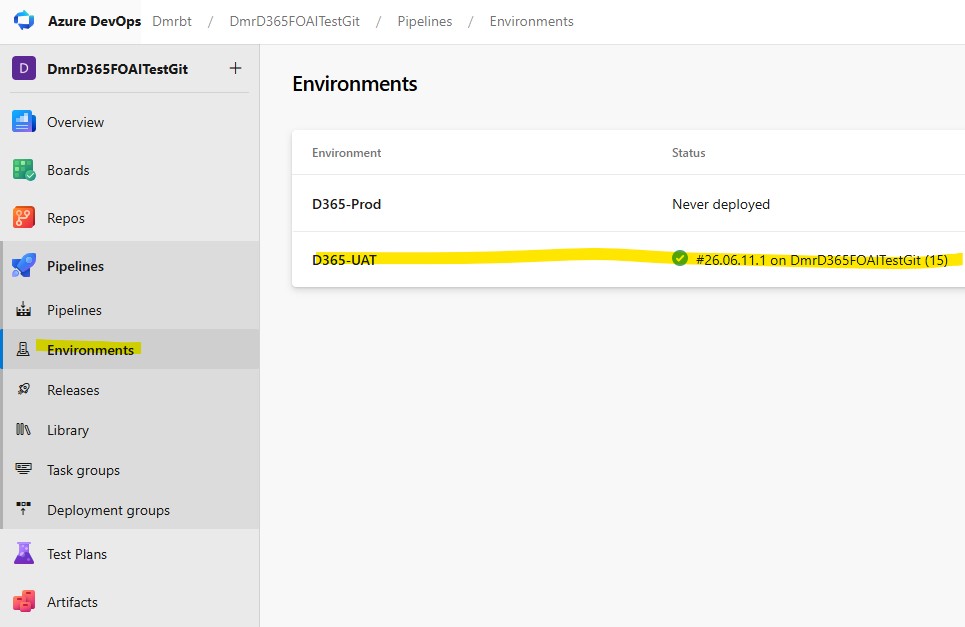Image resolution: width=965 pixels, height=627 pixels.
Task: Open the Repos menu item
Action: coord(66,218)
